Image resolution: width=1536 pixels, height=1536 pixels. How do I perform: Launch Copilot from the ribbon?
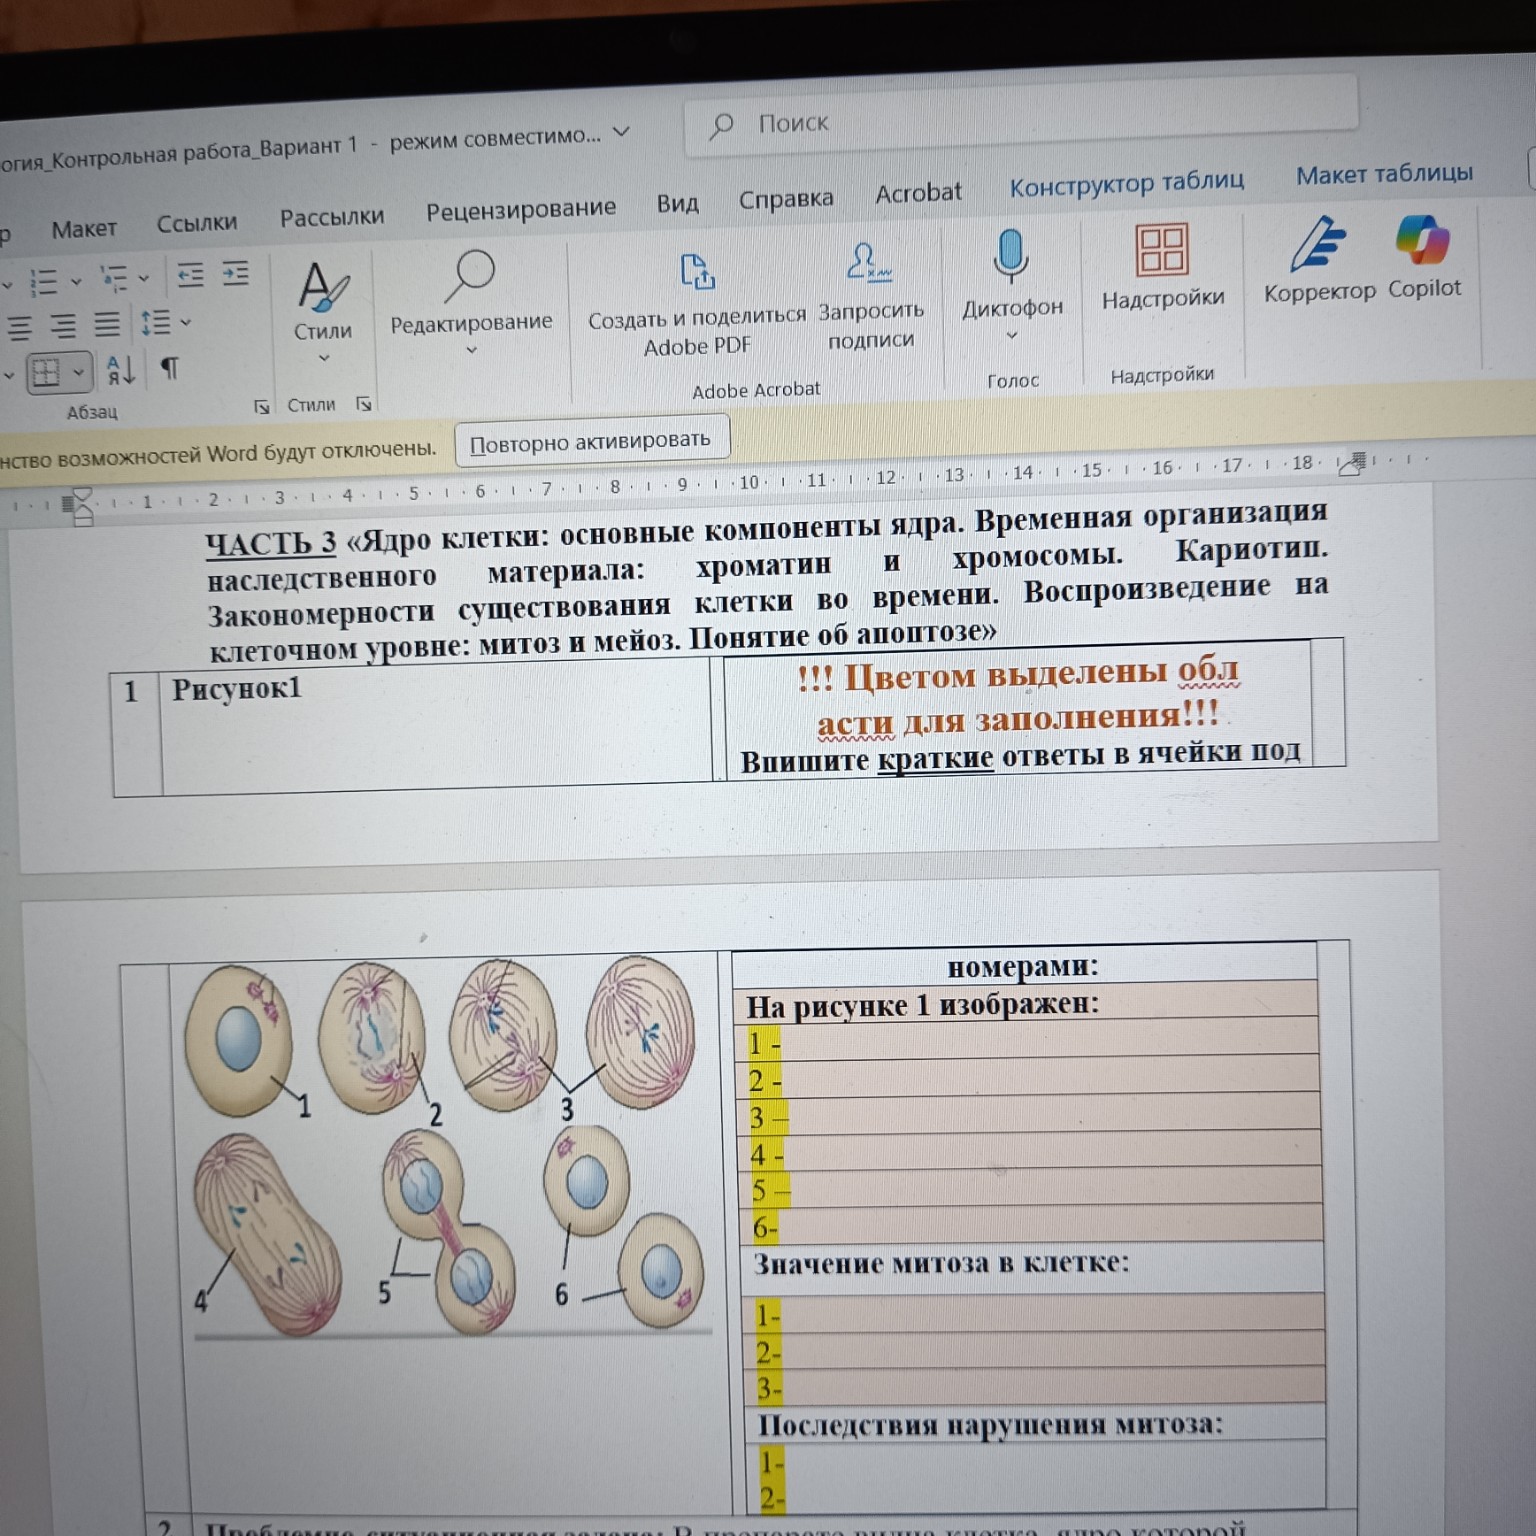point(1423,258)
